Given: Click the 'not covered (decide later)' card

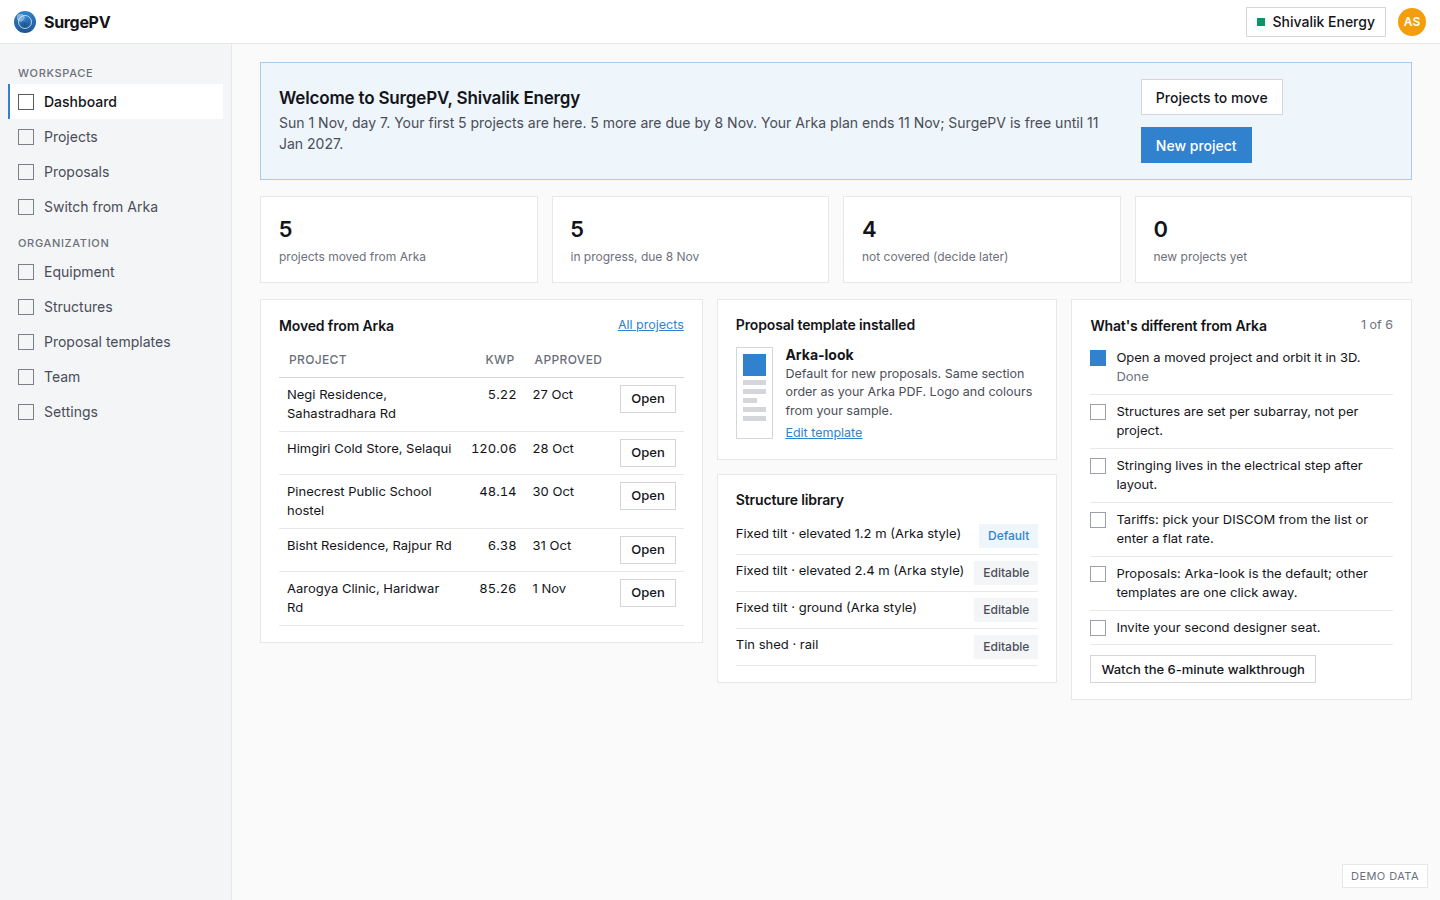Looking at the screenshot, I should (982, 240).
